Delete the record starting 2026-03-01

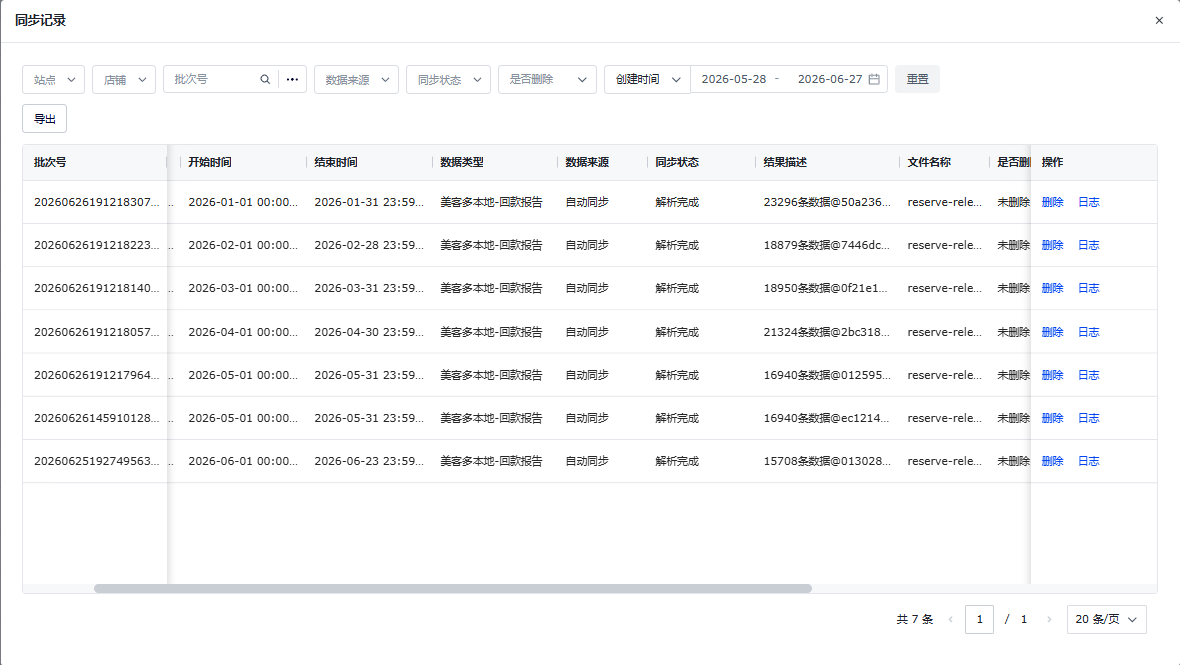[1052, 288]
